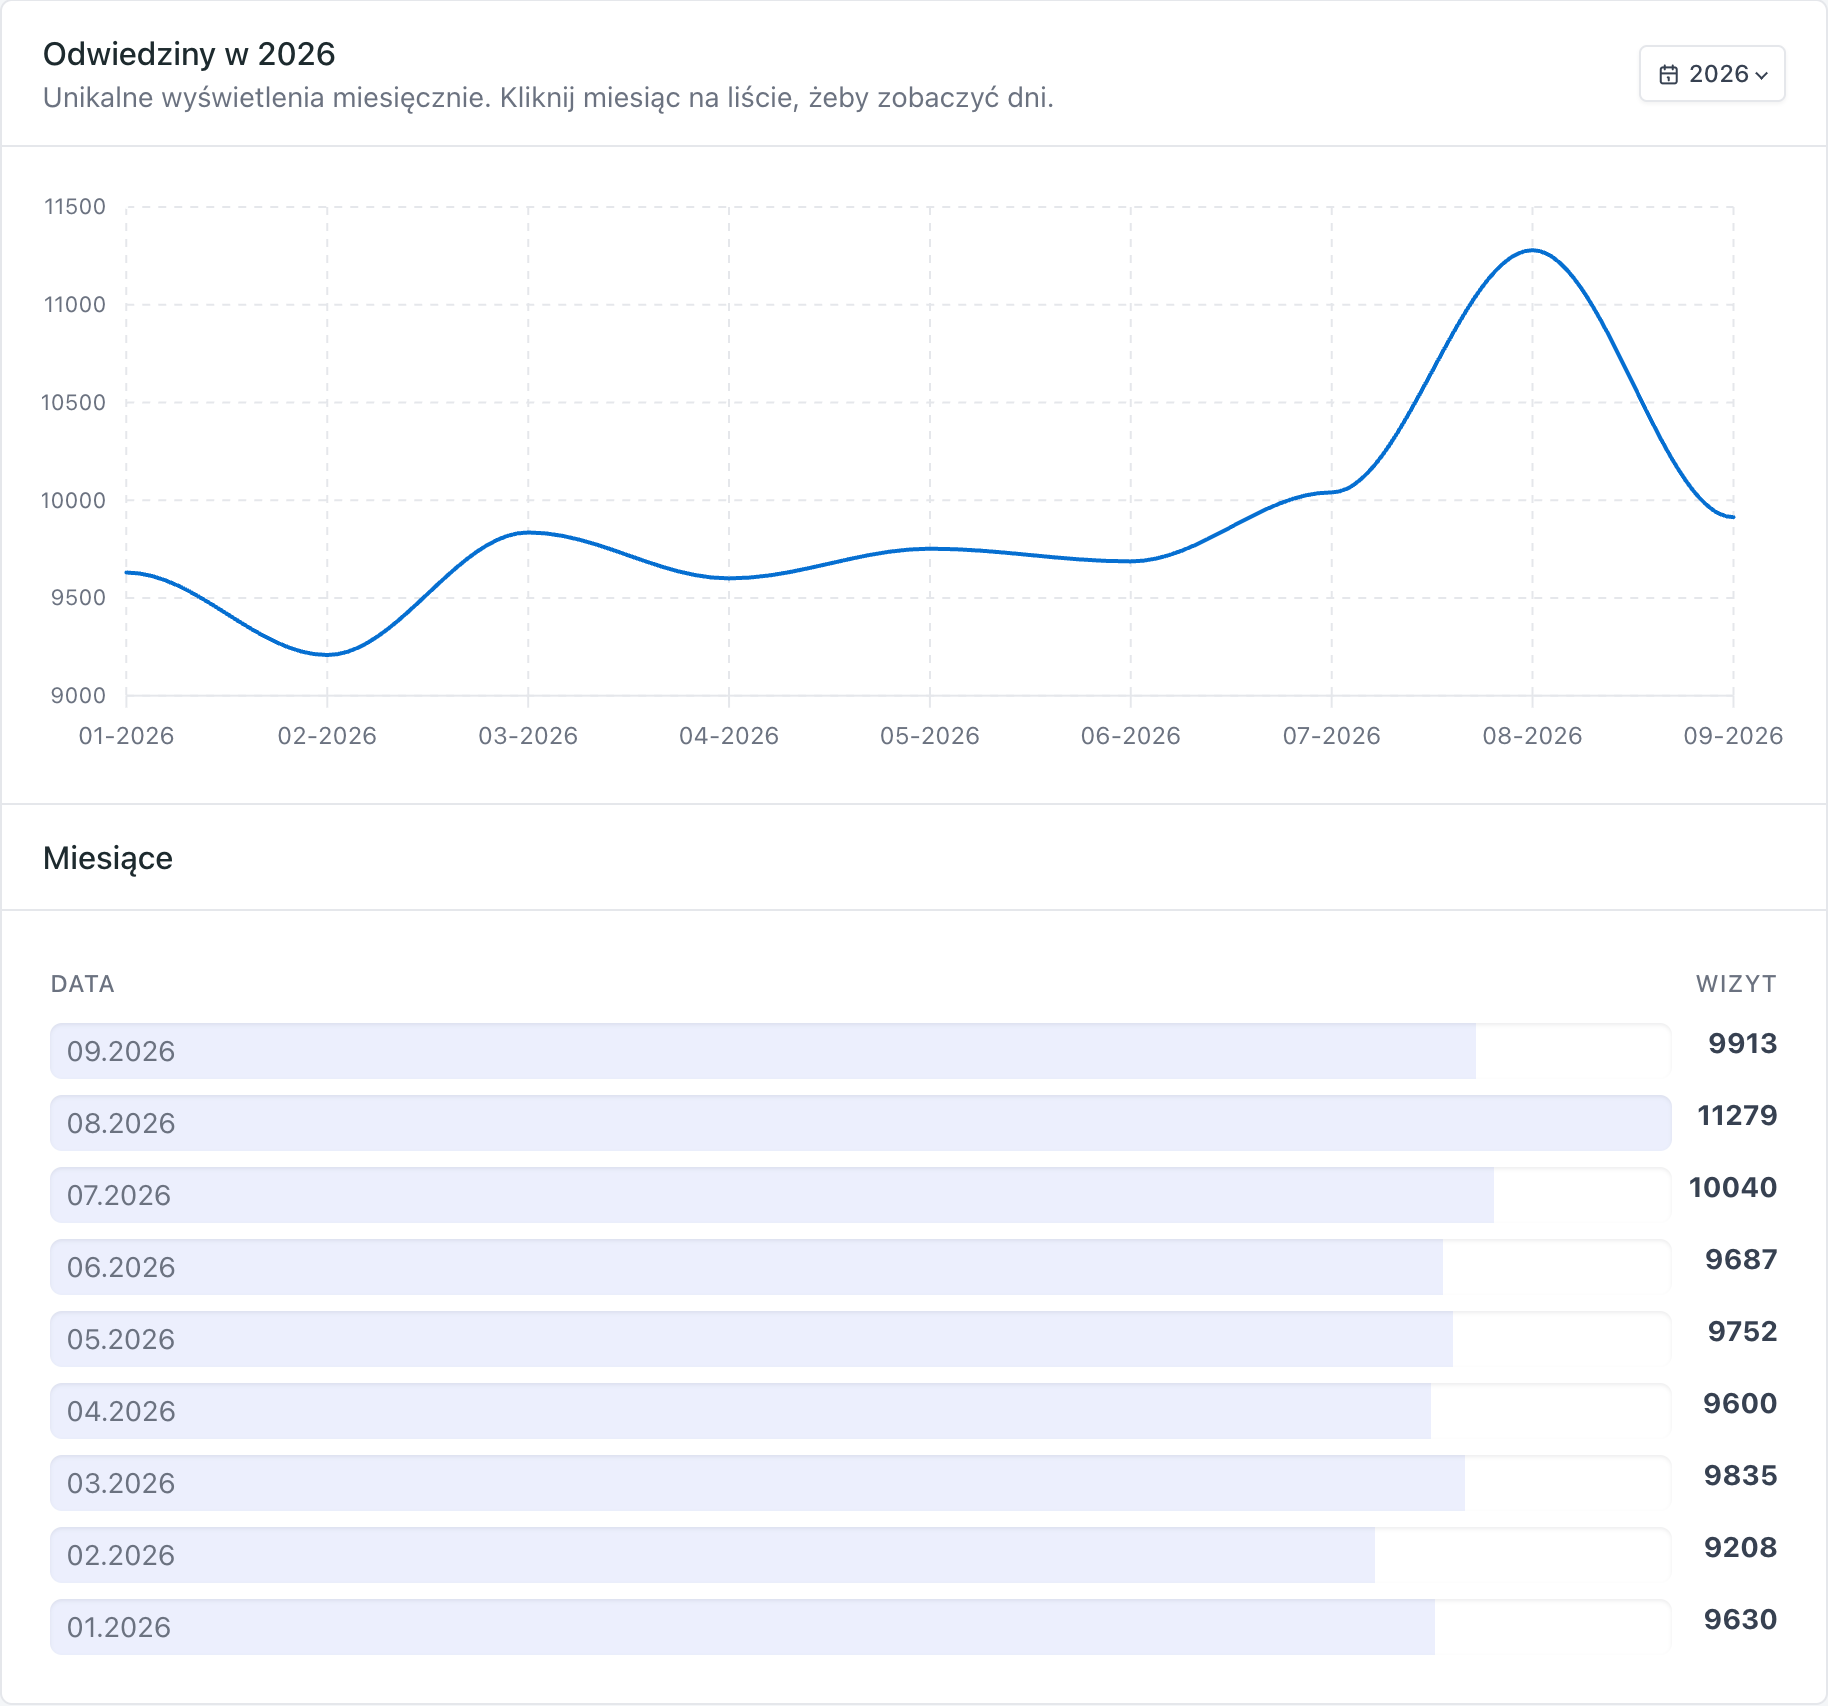The image size is (1828, 1706).
Task: Click the chevron arrow next to 2026
Action: pos(1762,76)
